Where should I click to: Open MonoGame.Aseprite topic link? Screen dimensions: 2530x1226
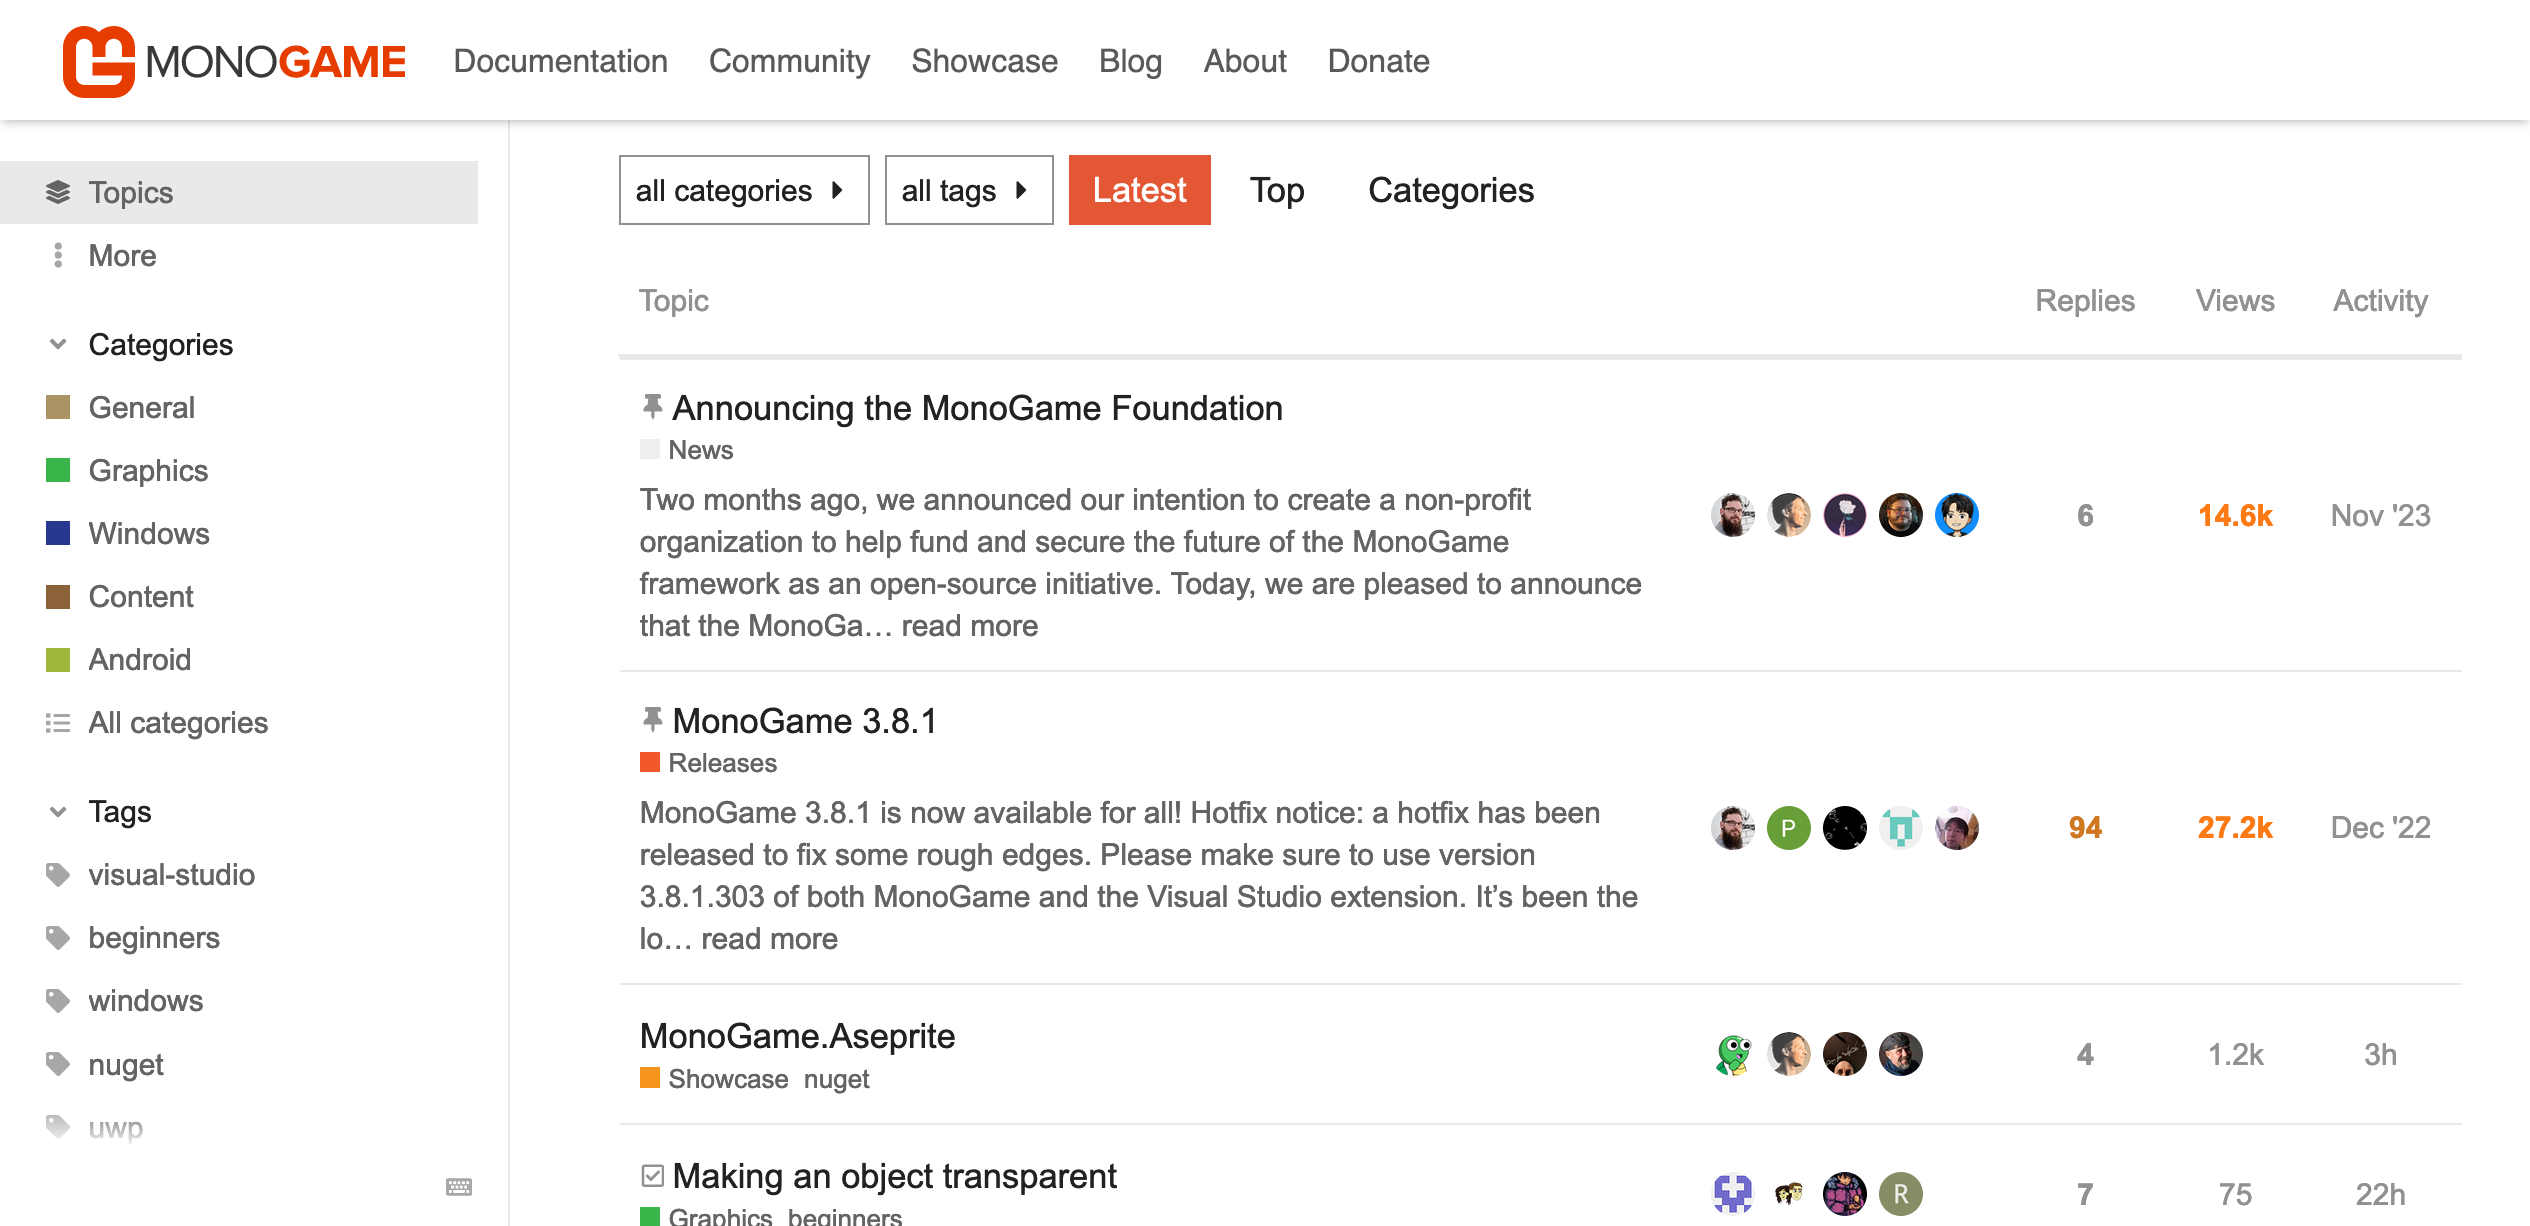point(797,1036)
